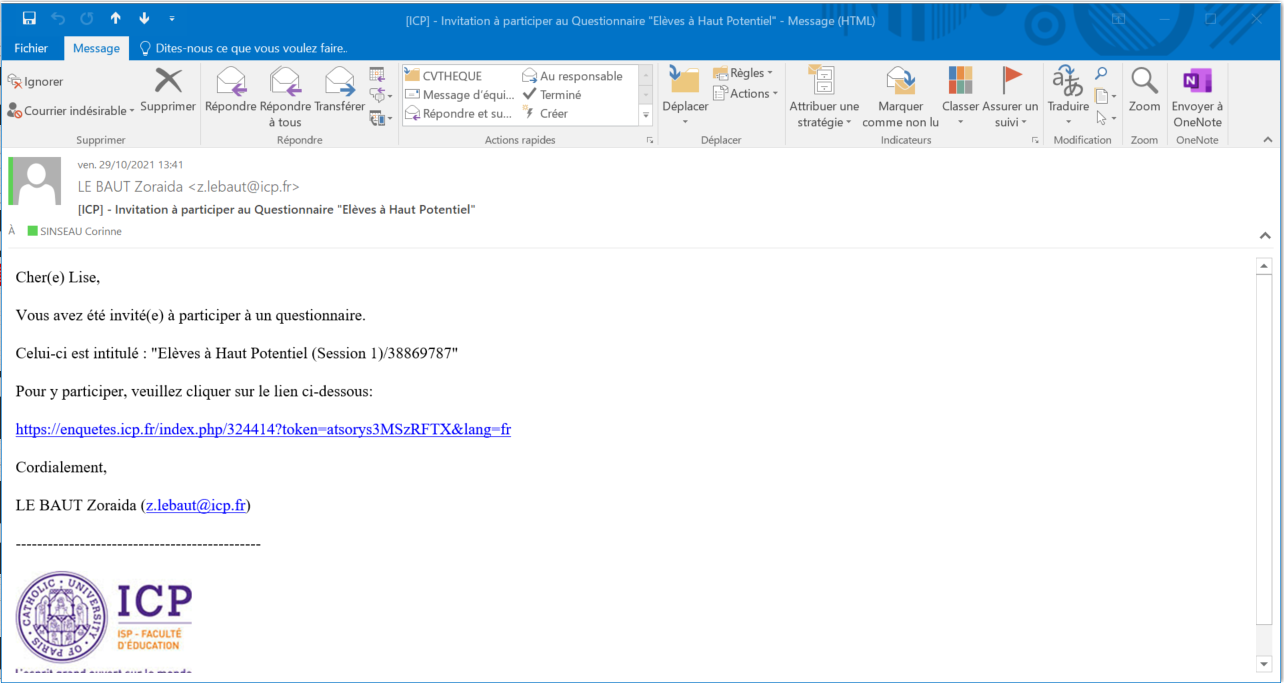This screenshot has height=683, width=1284.
Task: Click the z.lebaut@icp.fr email link
Action: coord(196,505)
